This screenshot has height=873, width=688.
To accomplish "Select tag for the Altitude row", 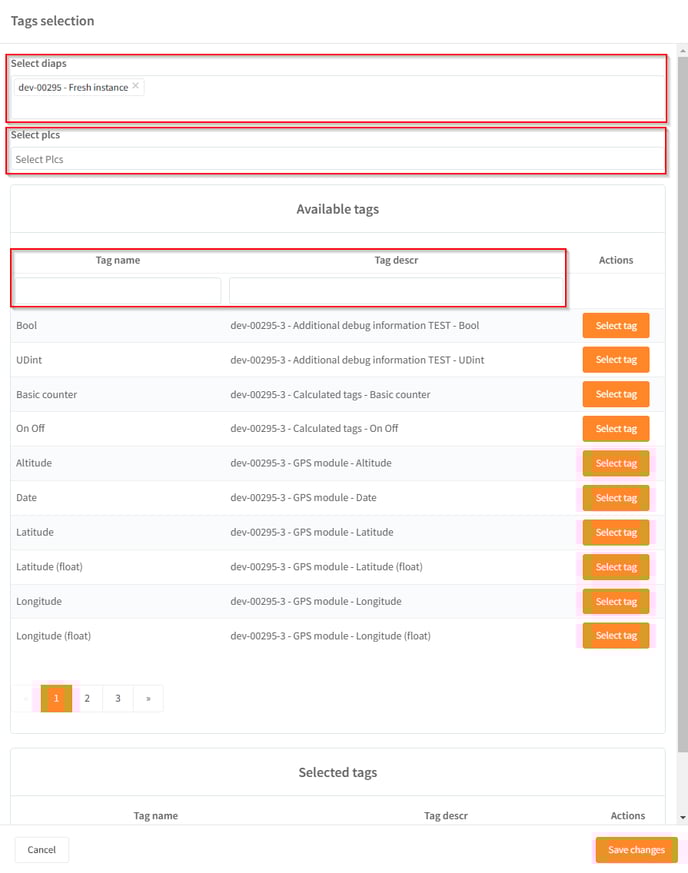I will click(616, 463).
